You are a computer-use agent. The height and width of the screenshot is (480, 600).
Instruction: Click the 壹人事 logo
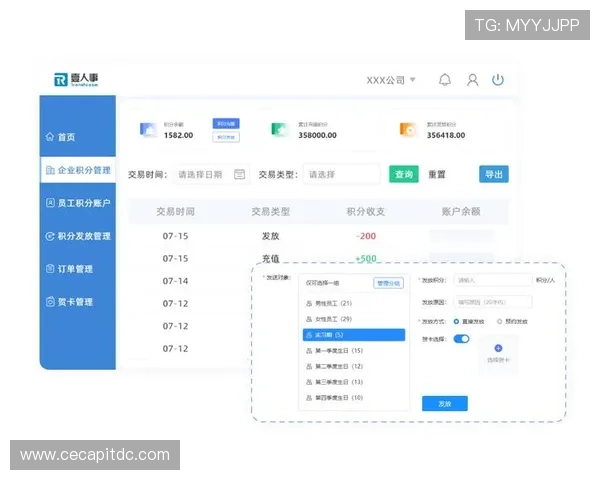(76, 80)
